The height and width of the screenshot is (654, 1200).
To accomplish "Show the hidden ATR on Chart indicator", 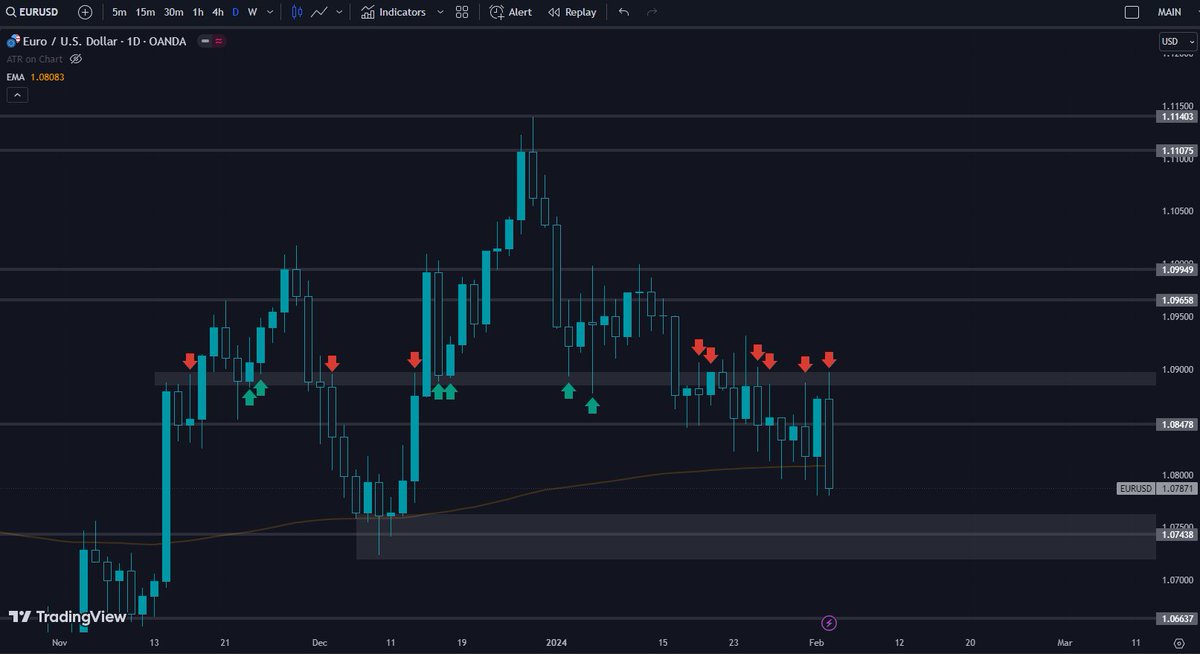I will [x=76, y=59].
